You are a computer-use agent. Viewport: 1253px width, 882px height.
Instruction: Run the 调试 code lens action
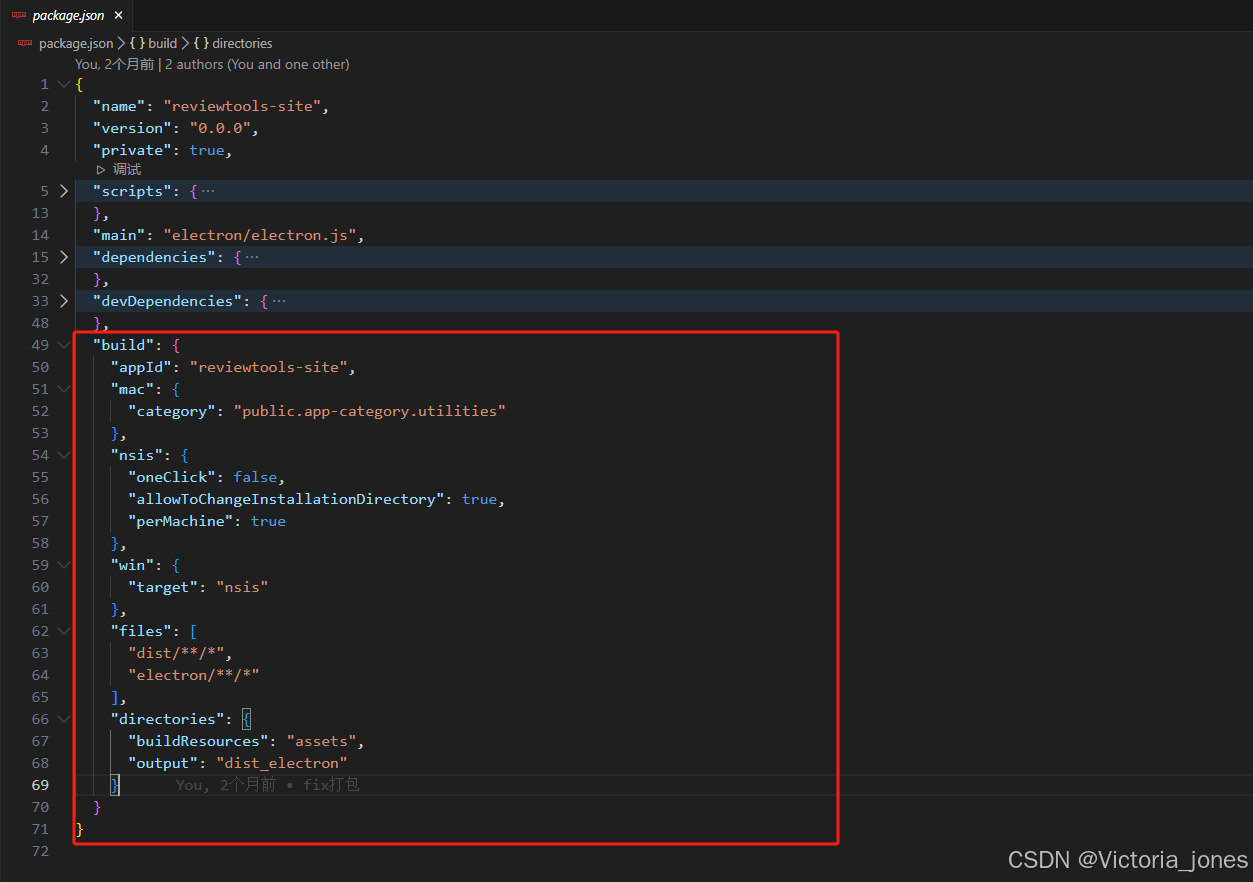[x=126, y=169]
